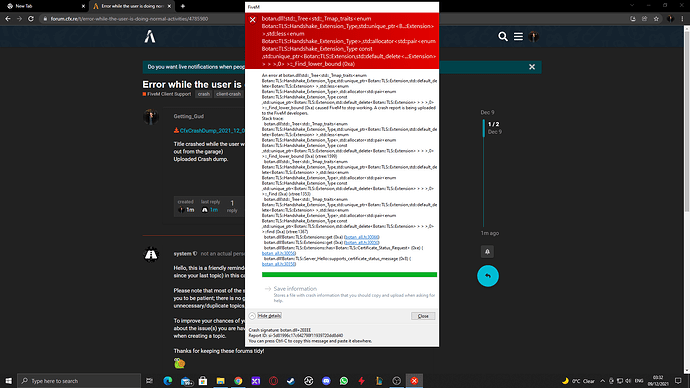
Task: Click the user avatar in forum header
Action: pos(533,37)
